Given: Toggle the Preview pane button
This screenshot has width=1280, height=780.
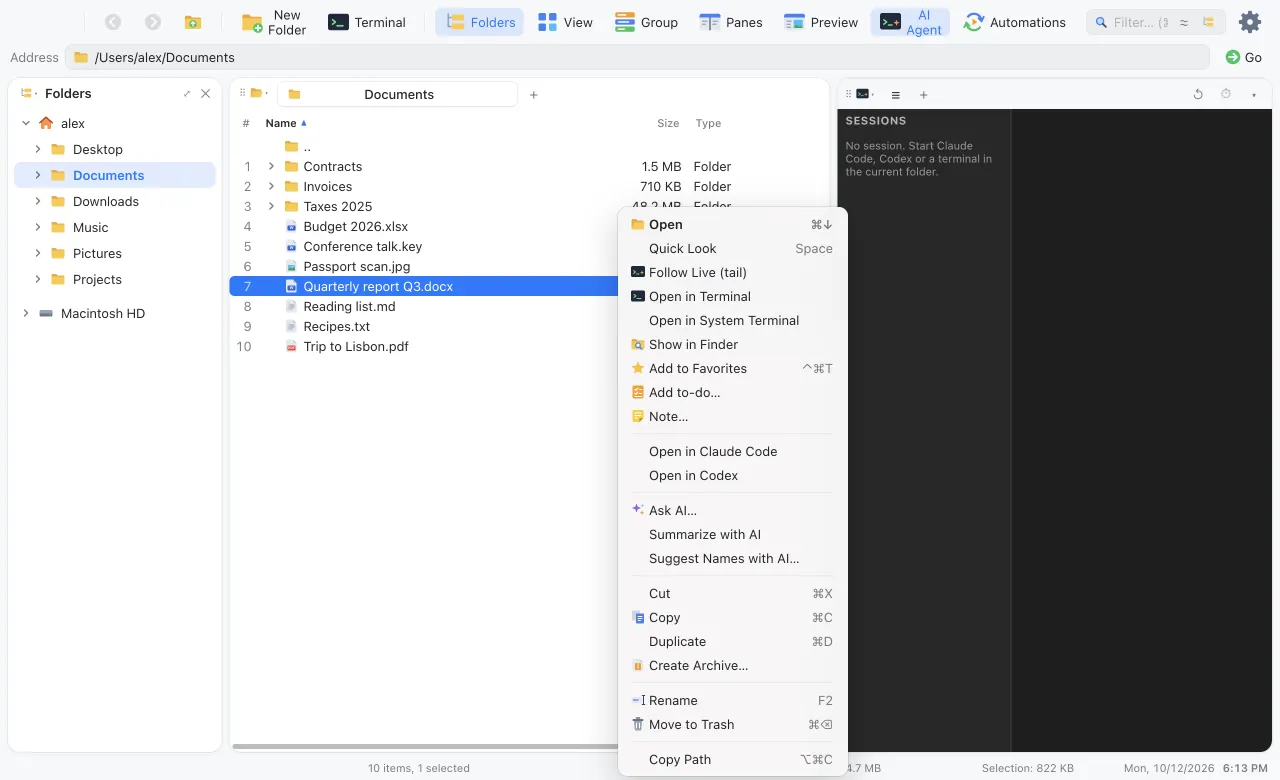Looking at the screenshot, I should [821, 22].
